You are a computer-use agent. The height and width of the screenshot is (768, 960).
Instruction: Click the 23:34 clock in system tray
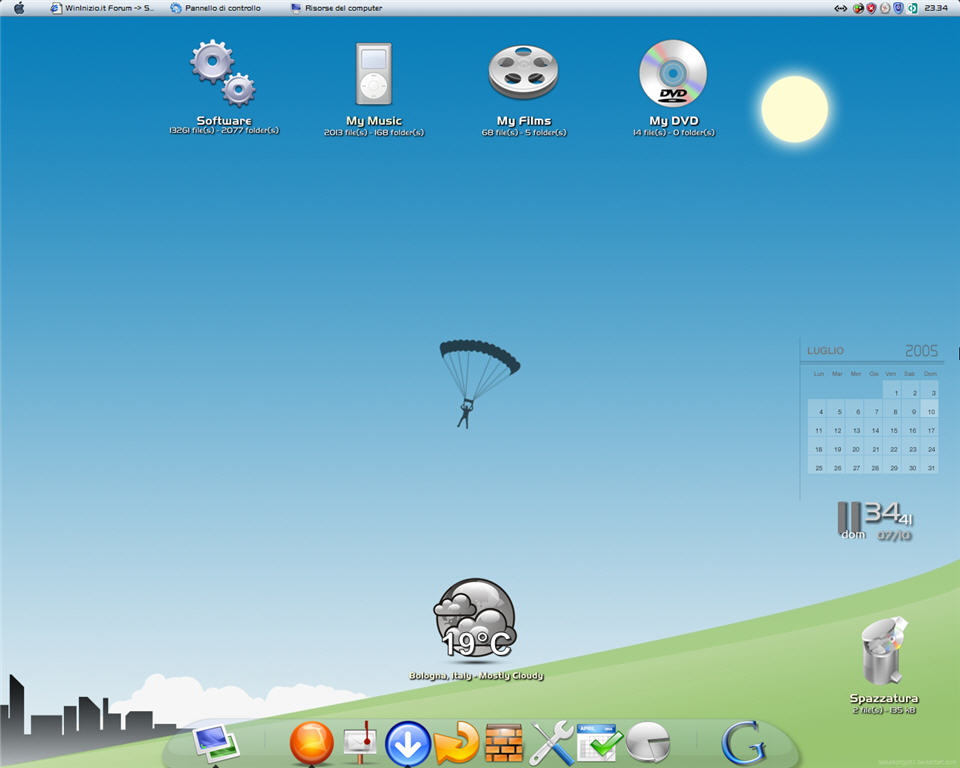pyautogui.click(x=936, y=8)
